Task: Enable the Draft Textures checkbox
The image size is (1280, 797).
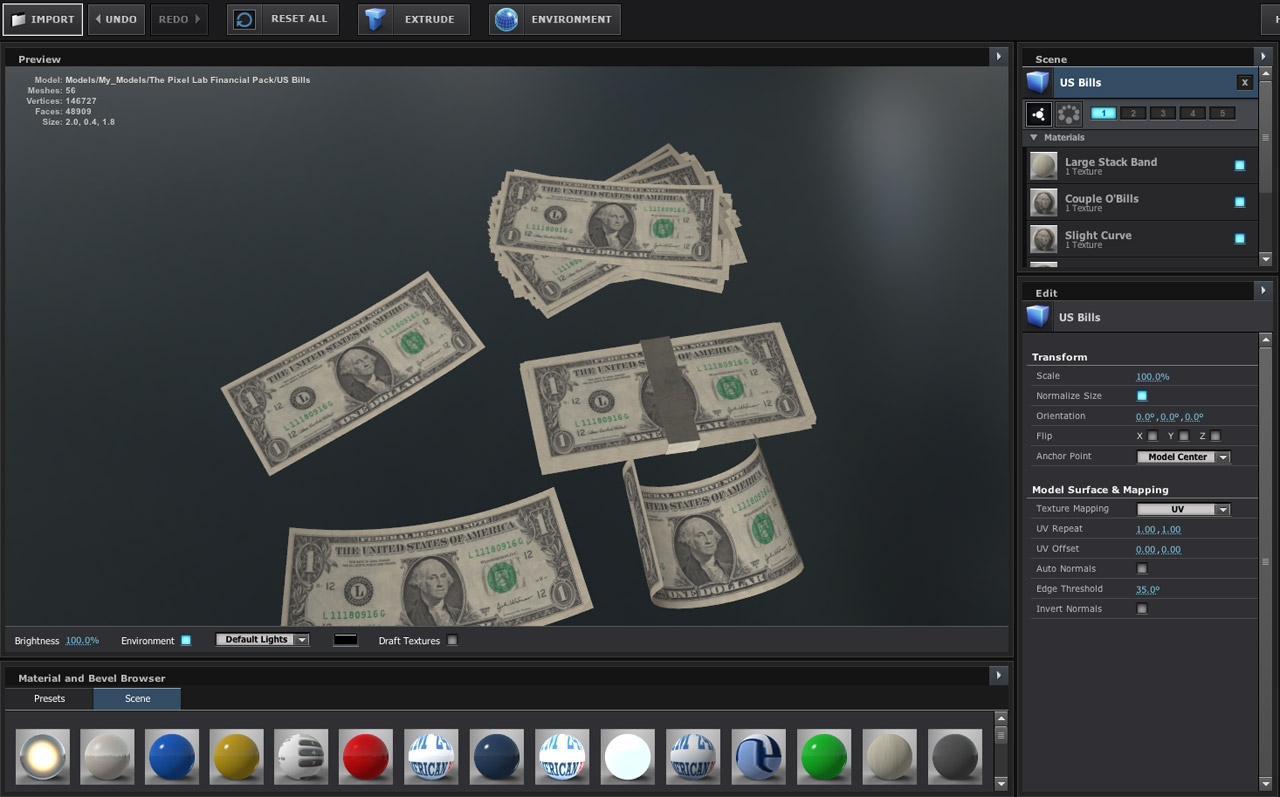Action: (x=453, y=640)
